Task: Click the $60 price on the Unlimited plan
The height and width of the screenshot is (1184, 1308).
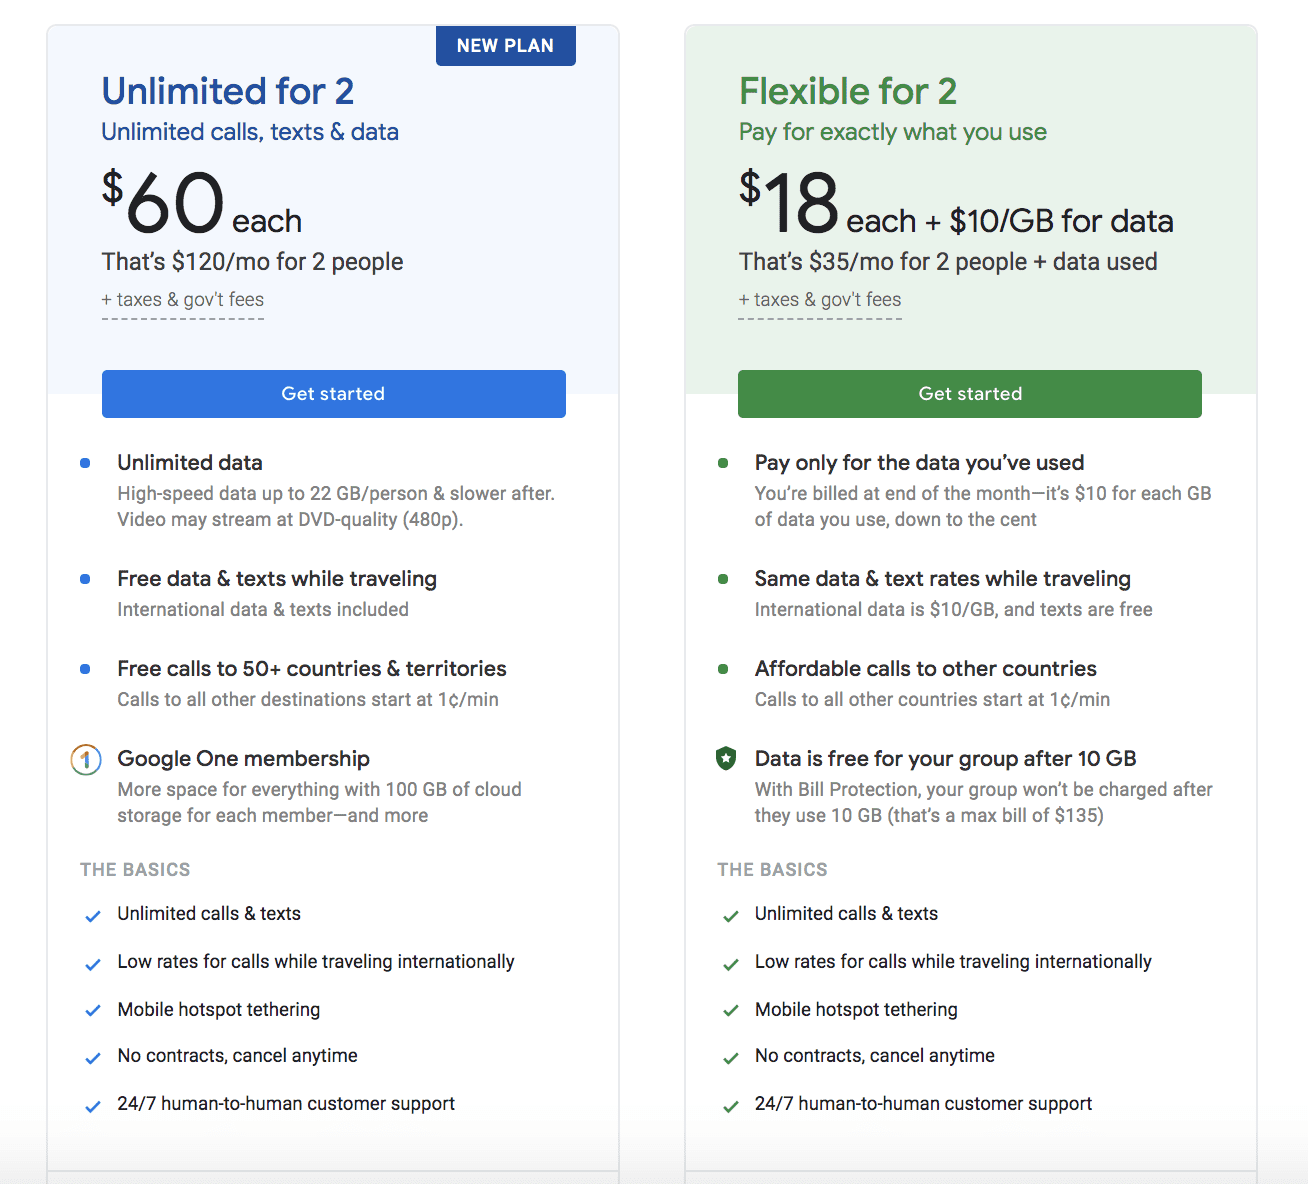Action: point(165,203)
